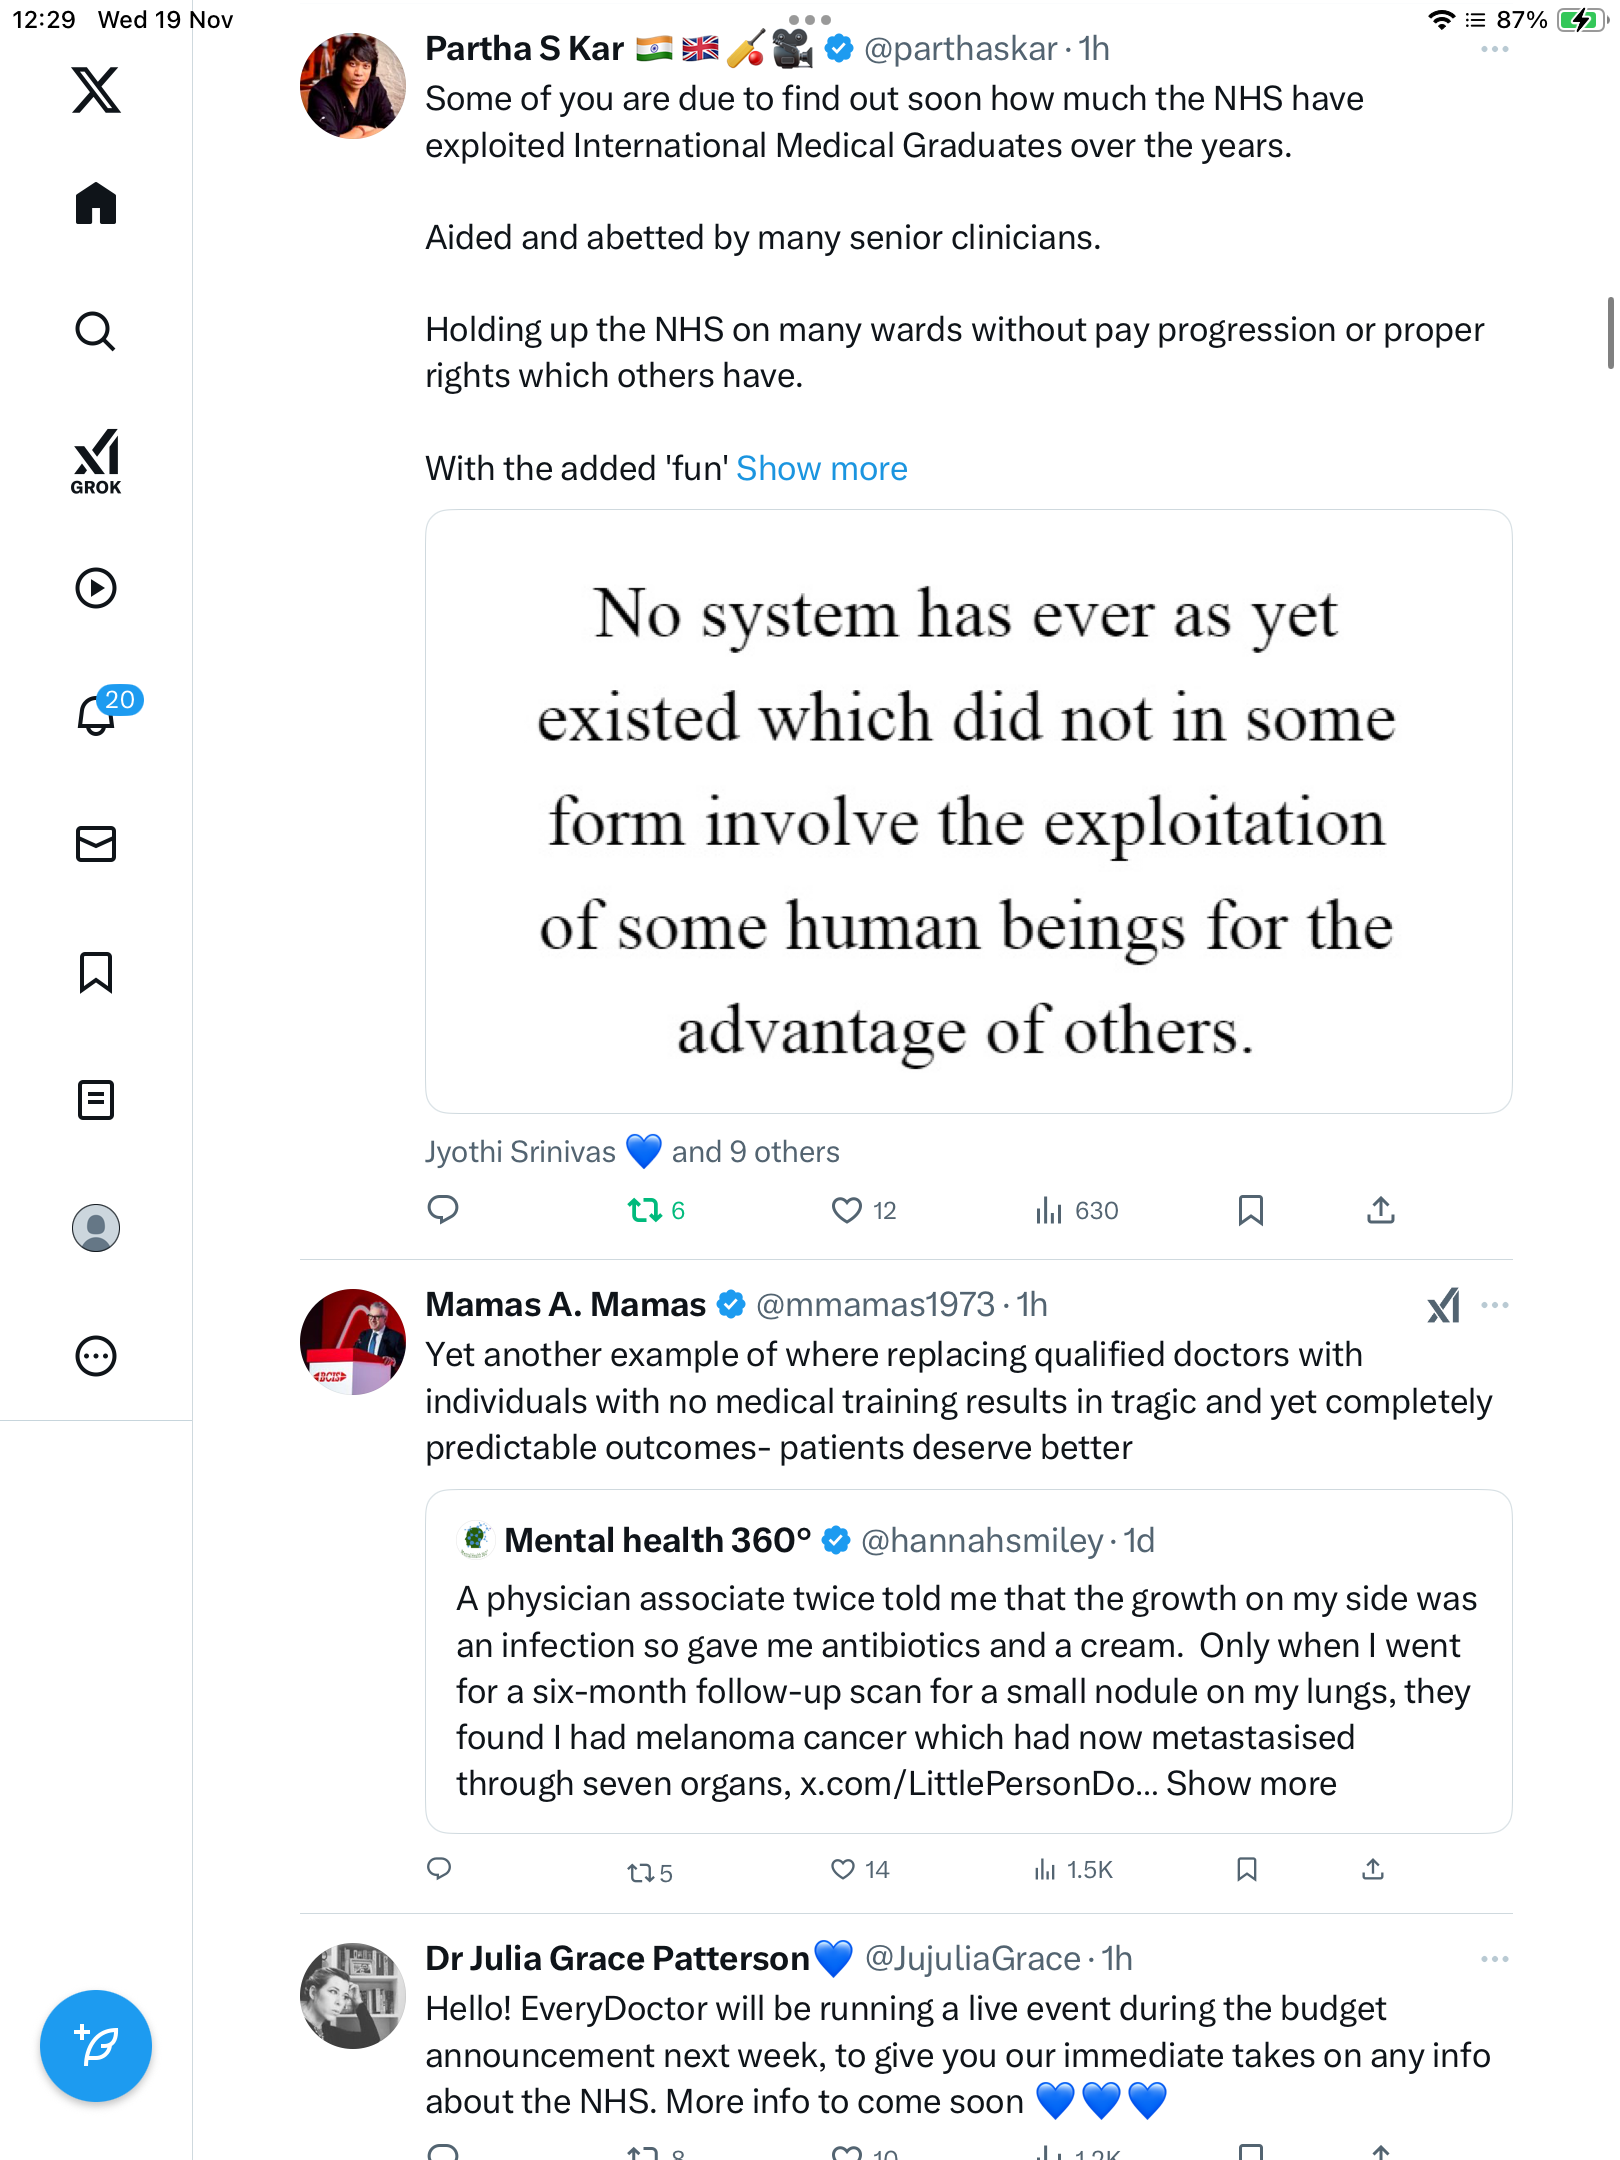Expand Partha S Kar's post with Show more
This screenshot has height=2160, width=1620.
pyautogui.click(x=821, y=469)
